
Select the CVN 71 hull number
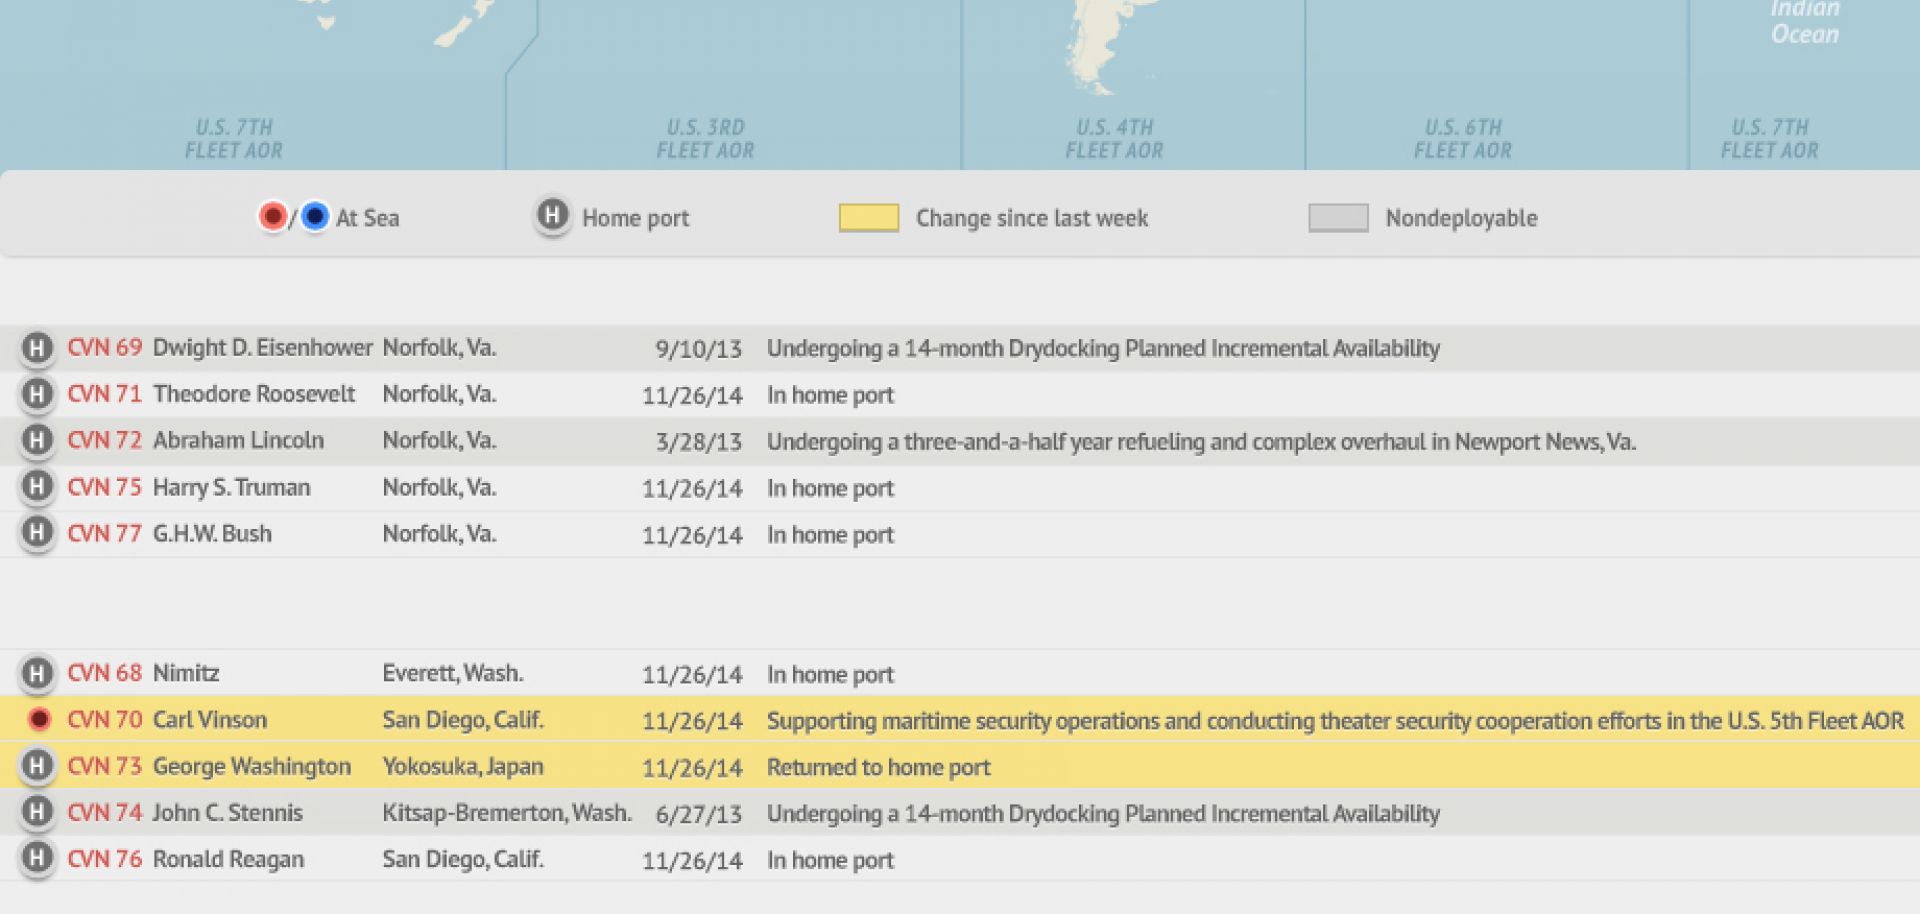pos(104,394)
